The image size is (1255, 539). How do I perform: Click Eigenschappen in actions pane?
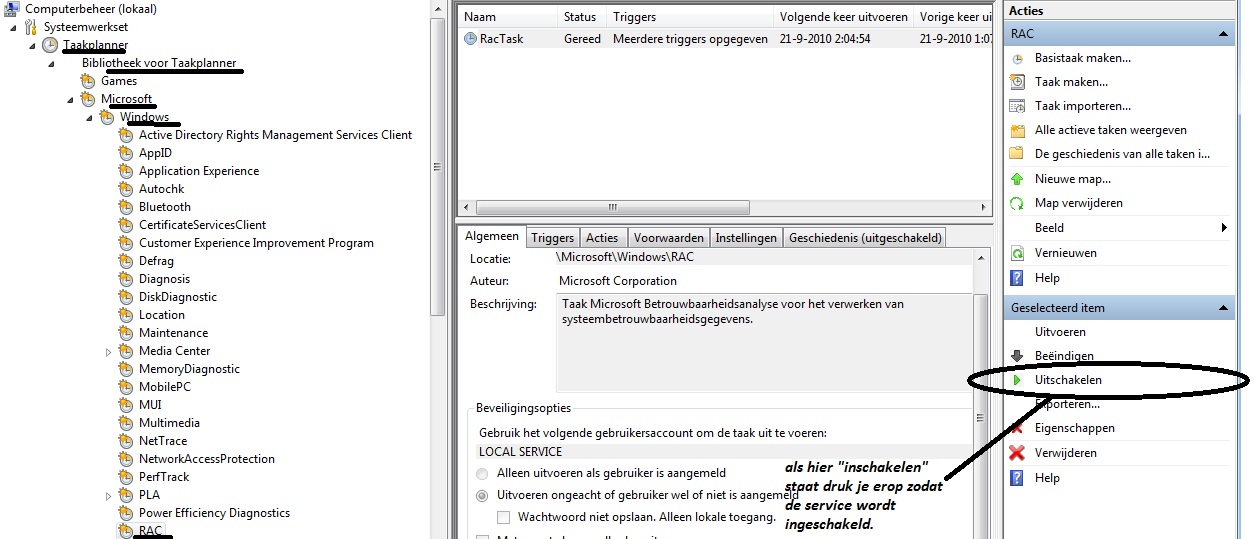1074,428
